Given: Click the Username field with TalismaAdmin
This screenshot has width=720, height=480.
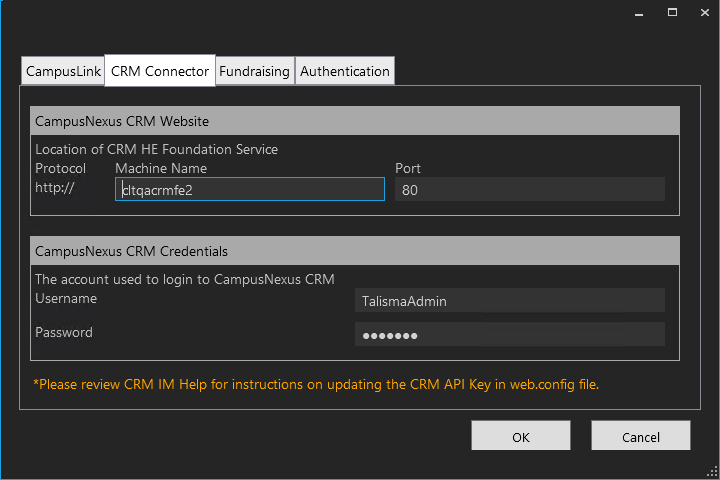Looking at the screenshot, I should coord(510,300).
